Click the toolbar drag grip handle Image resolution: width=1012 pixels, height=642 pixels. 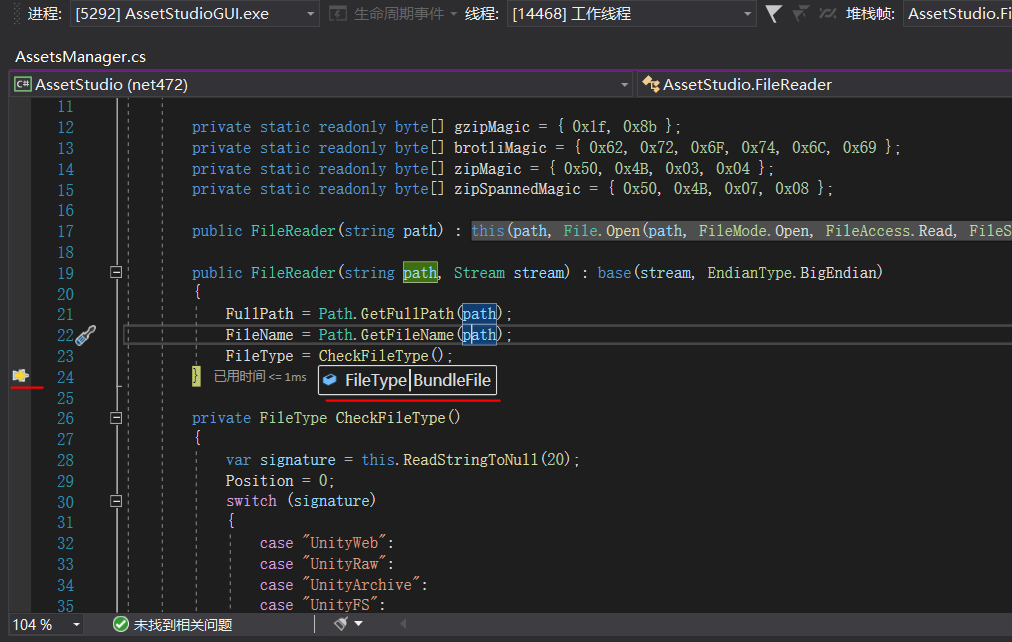click(15, 14)
